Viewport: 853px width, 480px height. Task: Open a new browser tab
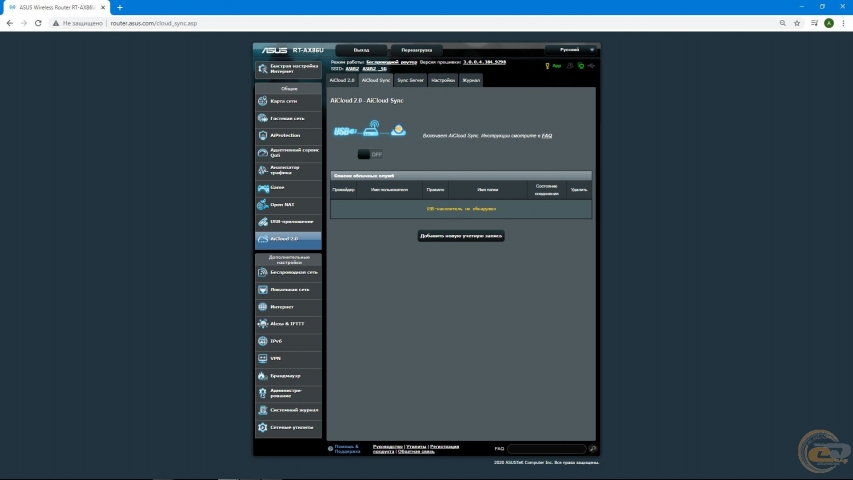[120, 8]
